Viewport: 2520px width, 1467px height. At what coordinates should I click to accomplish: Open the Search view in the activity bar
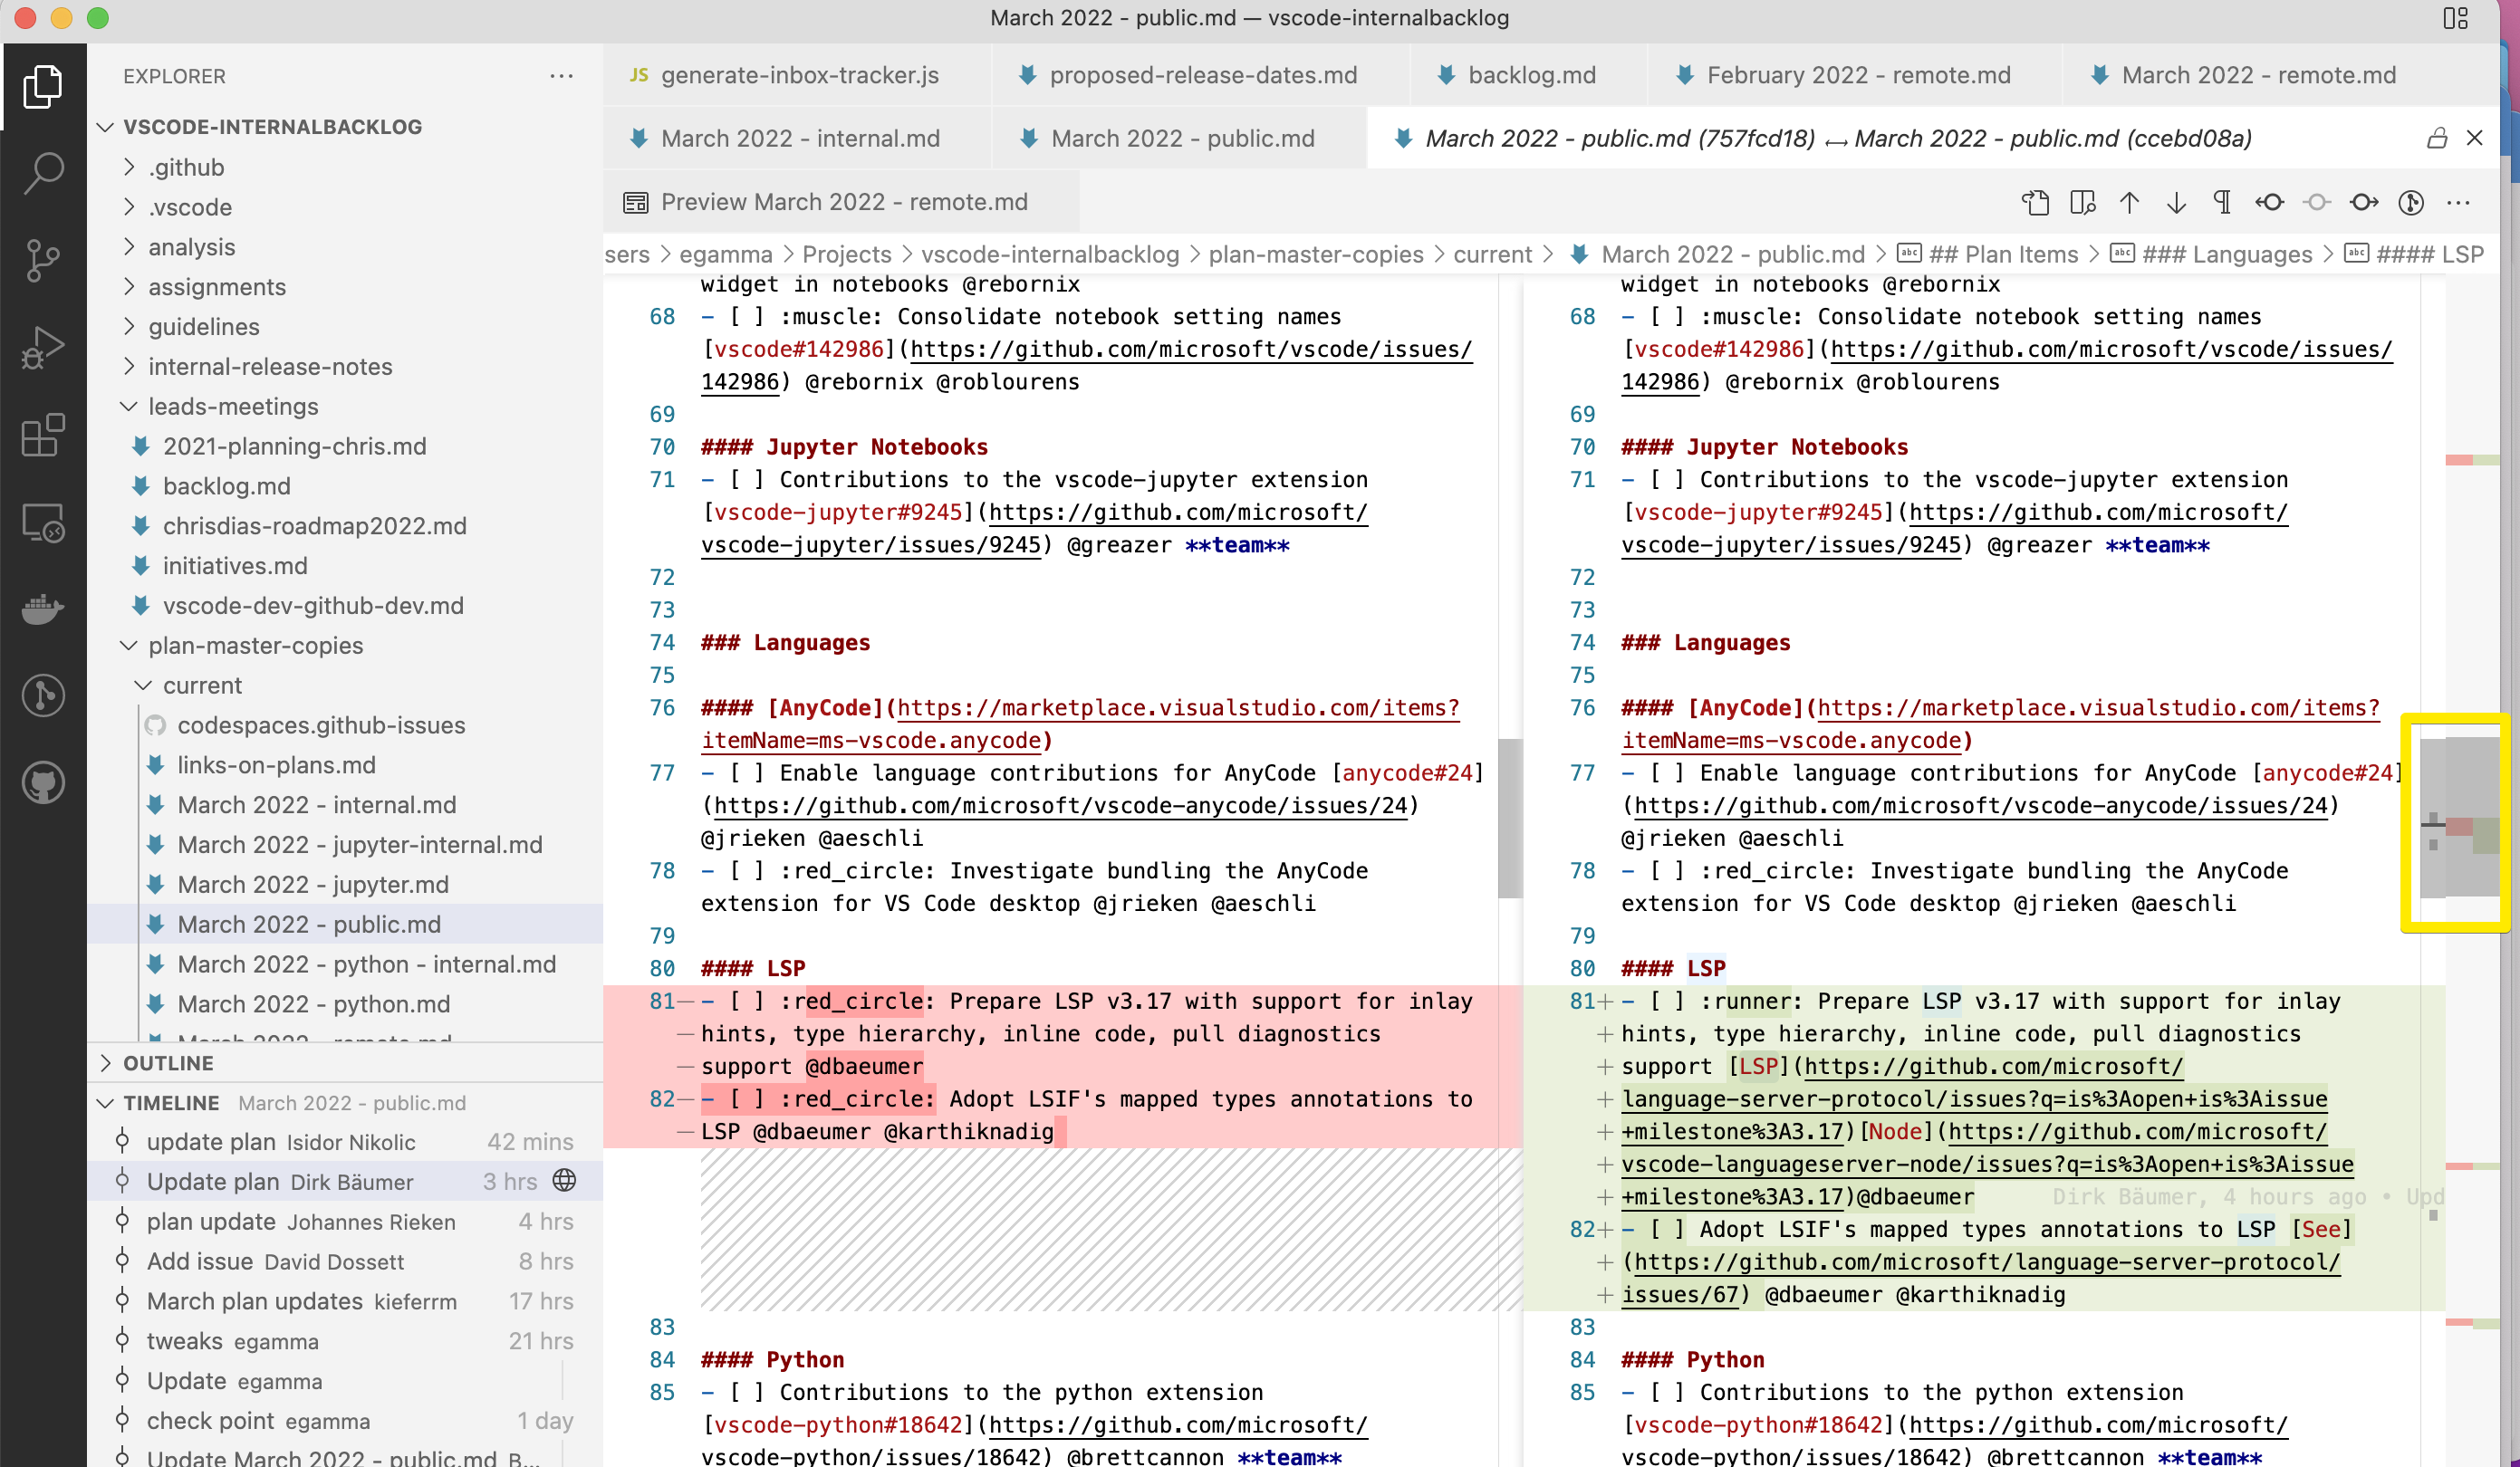click(x=42, y=172)
